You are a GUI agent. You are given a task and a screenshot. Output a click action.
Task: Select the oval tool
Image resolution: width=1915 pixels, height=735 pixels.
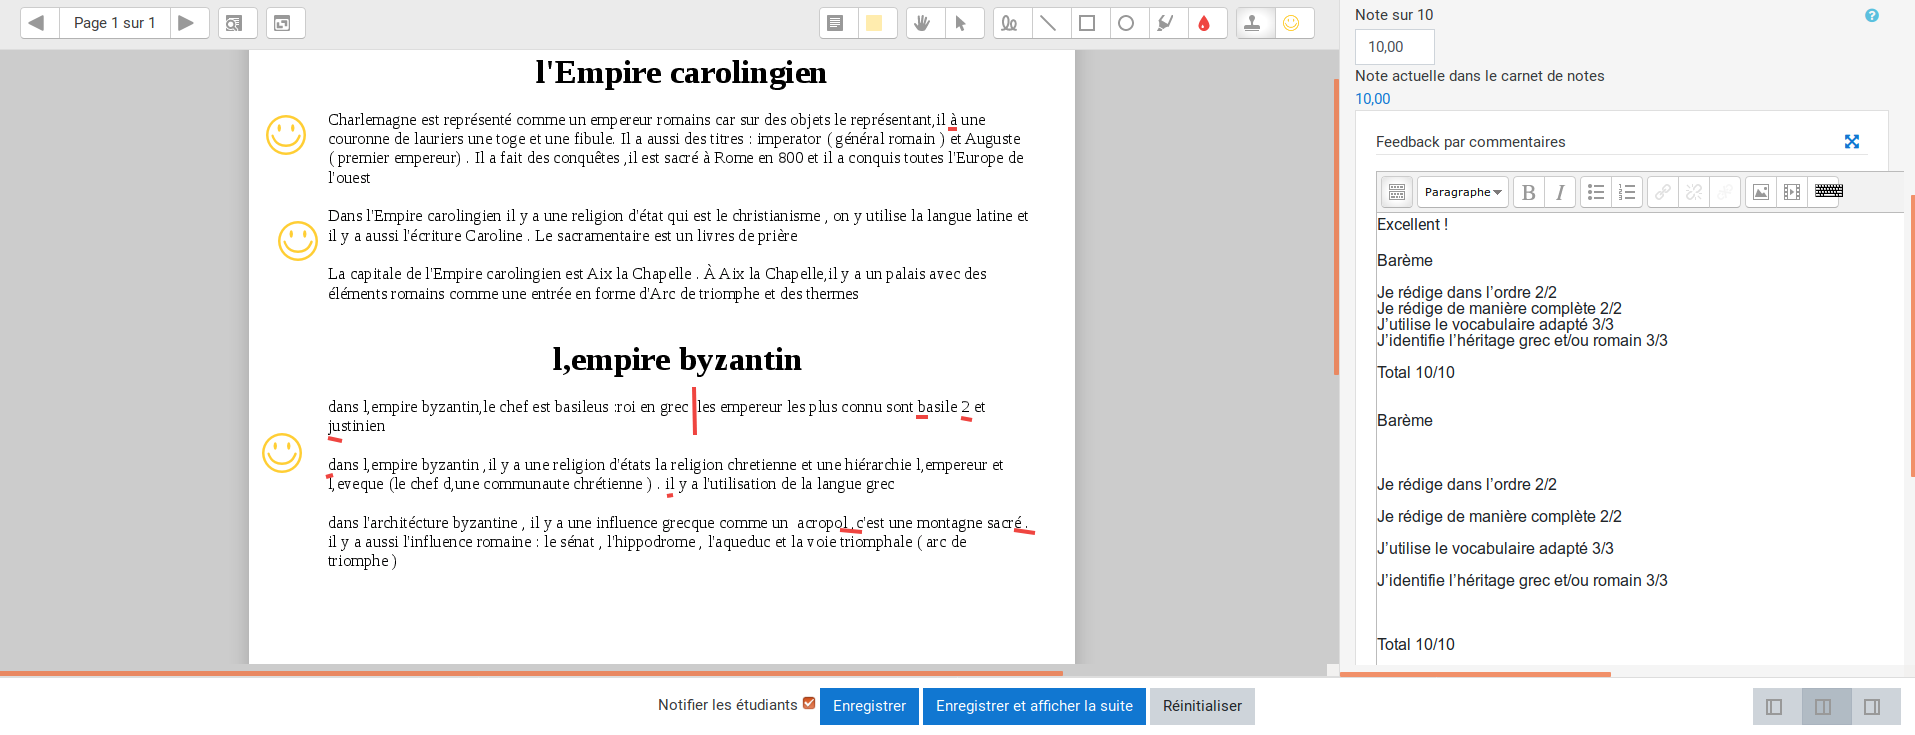(1127, 23)
